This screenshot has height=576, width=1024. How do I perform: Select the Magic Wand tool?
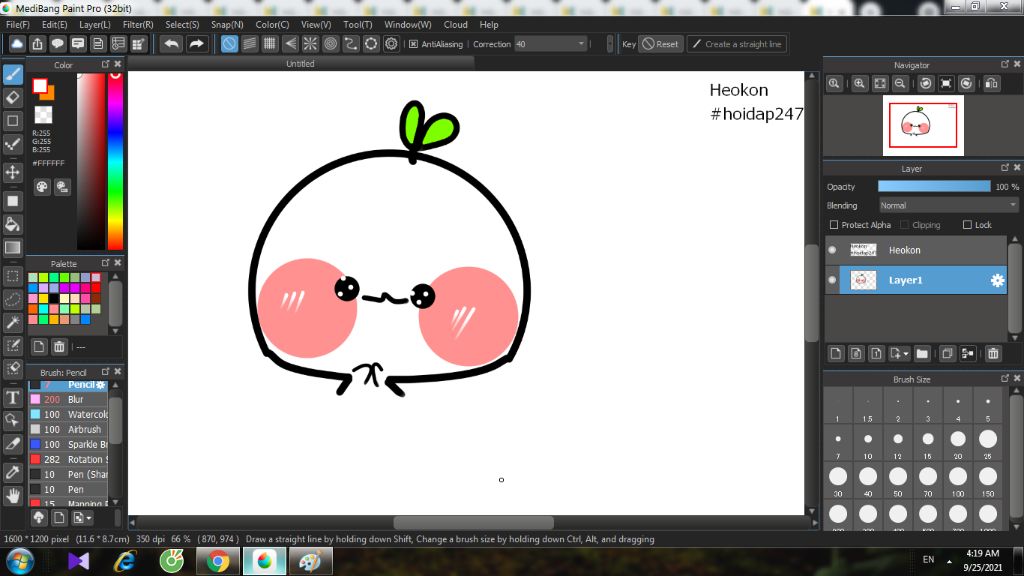[12, 322]
